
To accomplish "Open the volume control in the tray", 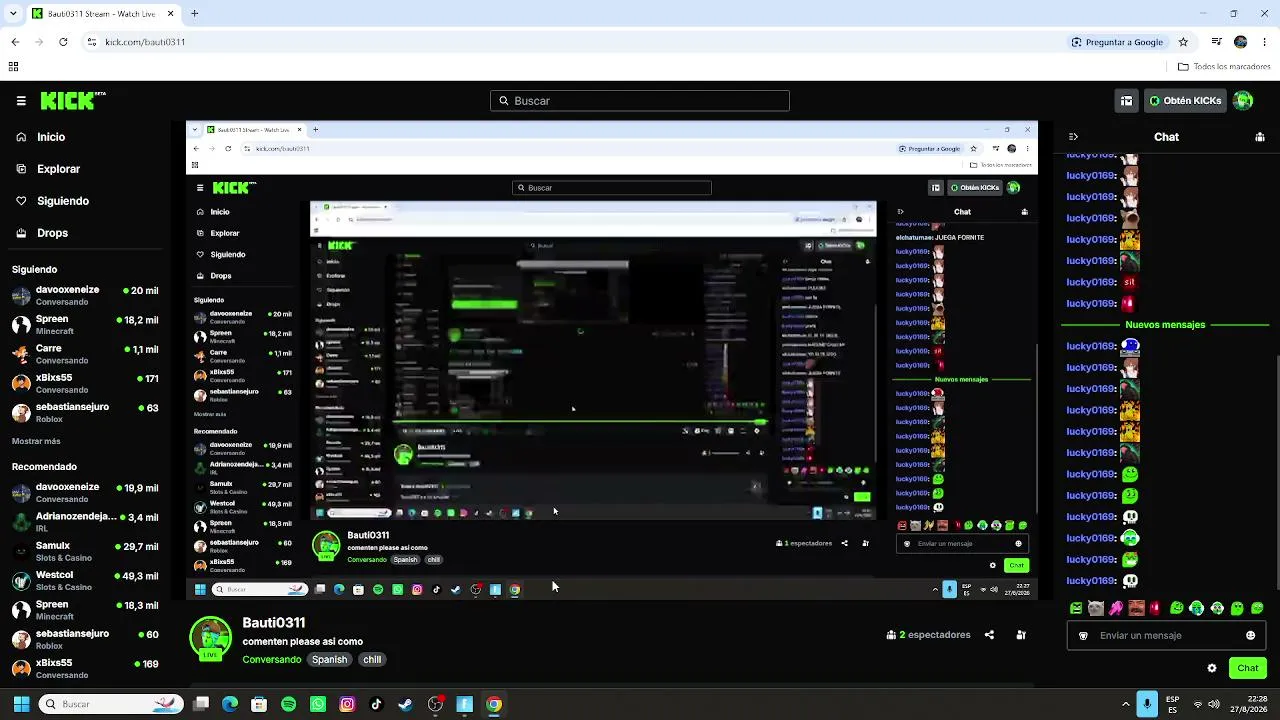I will coord(1213,704).
